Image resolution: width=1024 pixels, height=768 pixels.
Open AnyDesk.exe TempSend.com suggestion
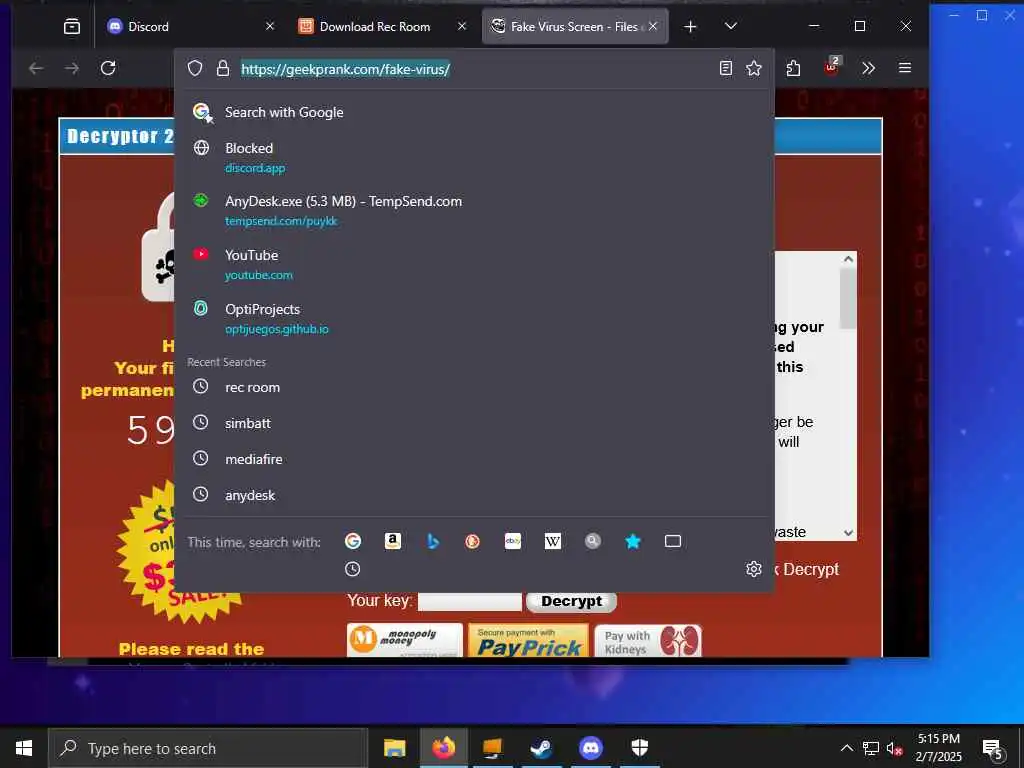(475, 210)
